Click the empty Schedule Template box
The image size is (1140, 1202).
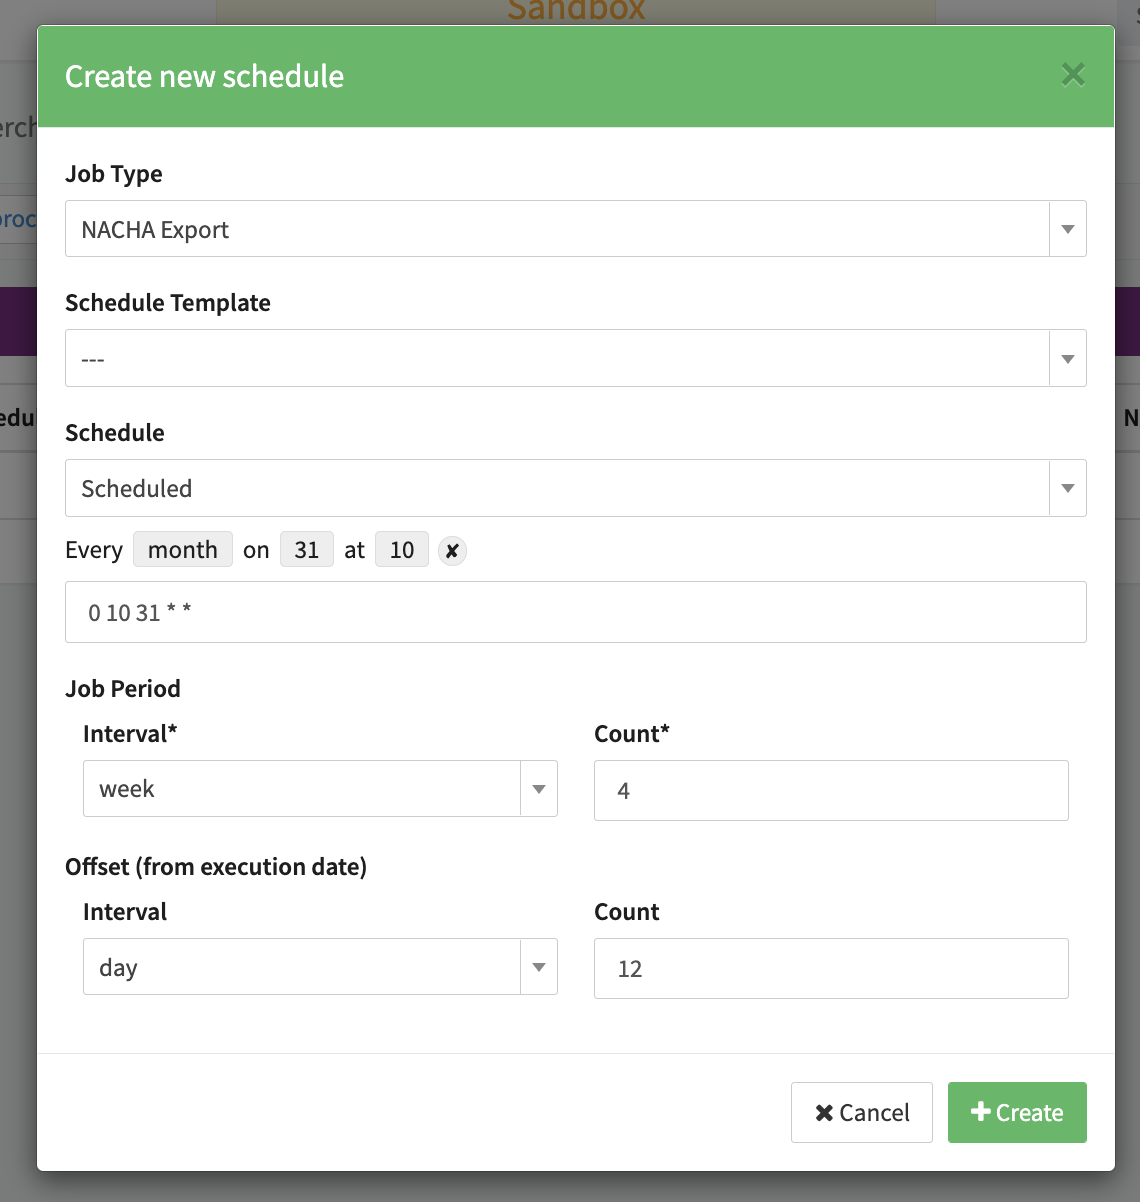556,359
